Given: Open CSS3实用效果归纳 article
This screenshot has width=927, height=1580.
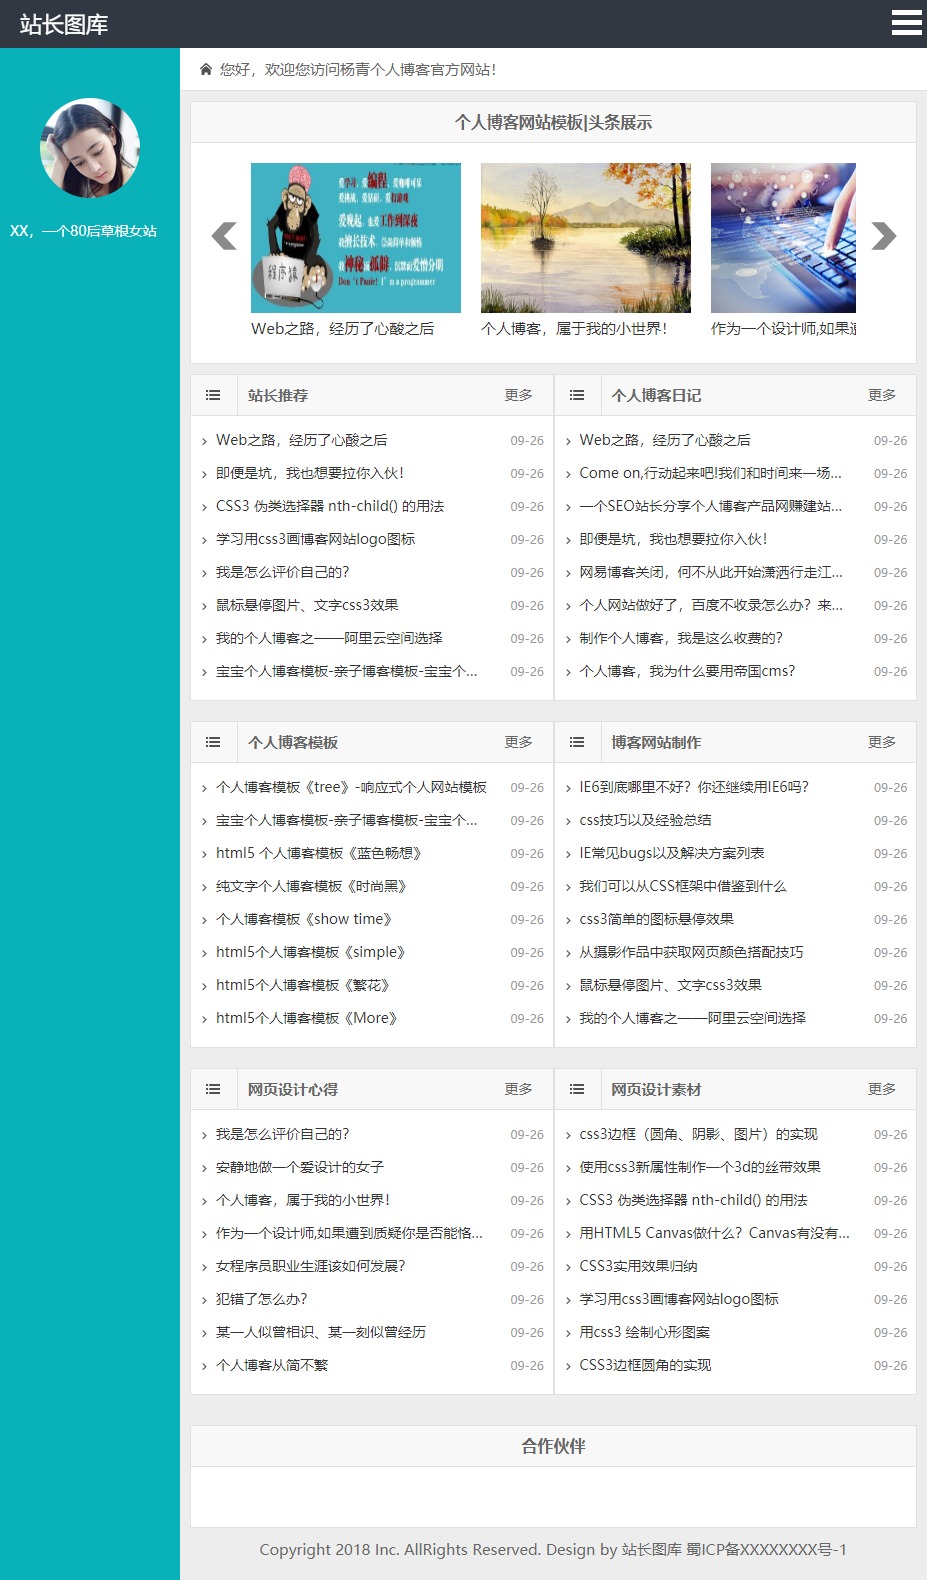Looking at the screenshot, I should [x=638, y=1266].
